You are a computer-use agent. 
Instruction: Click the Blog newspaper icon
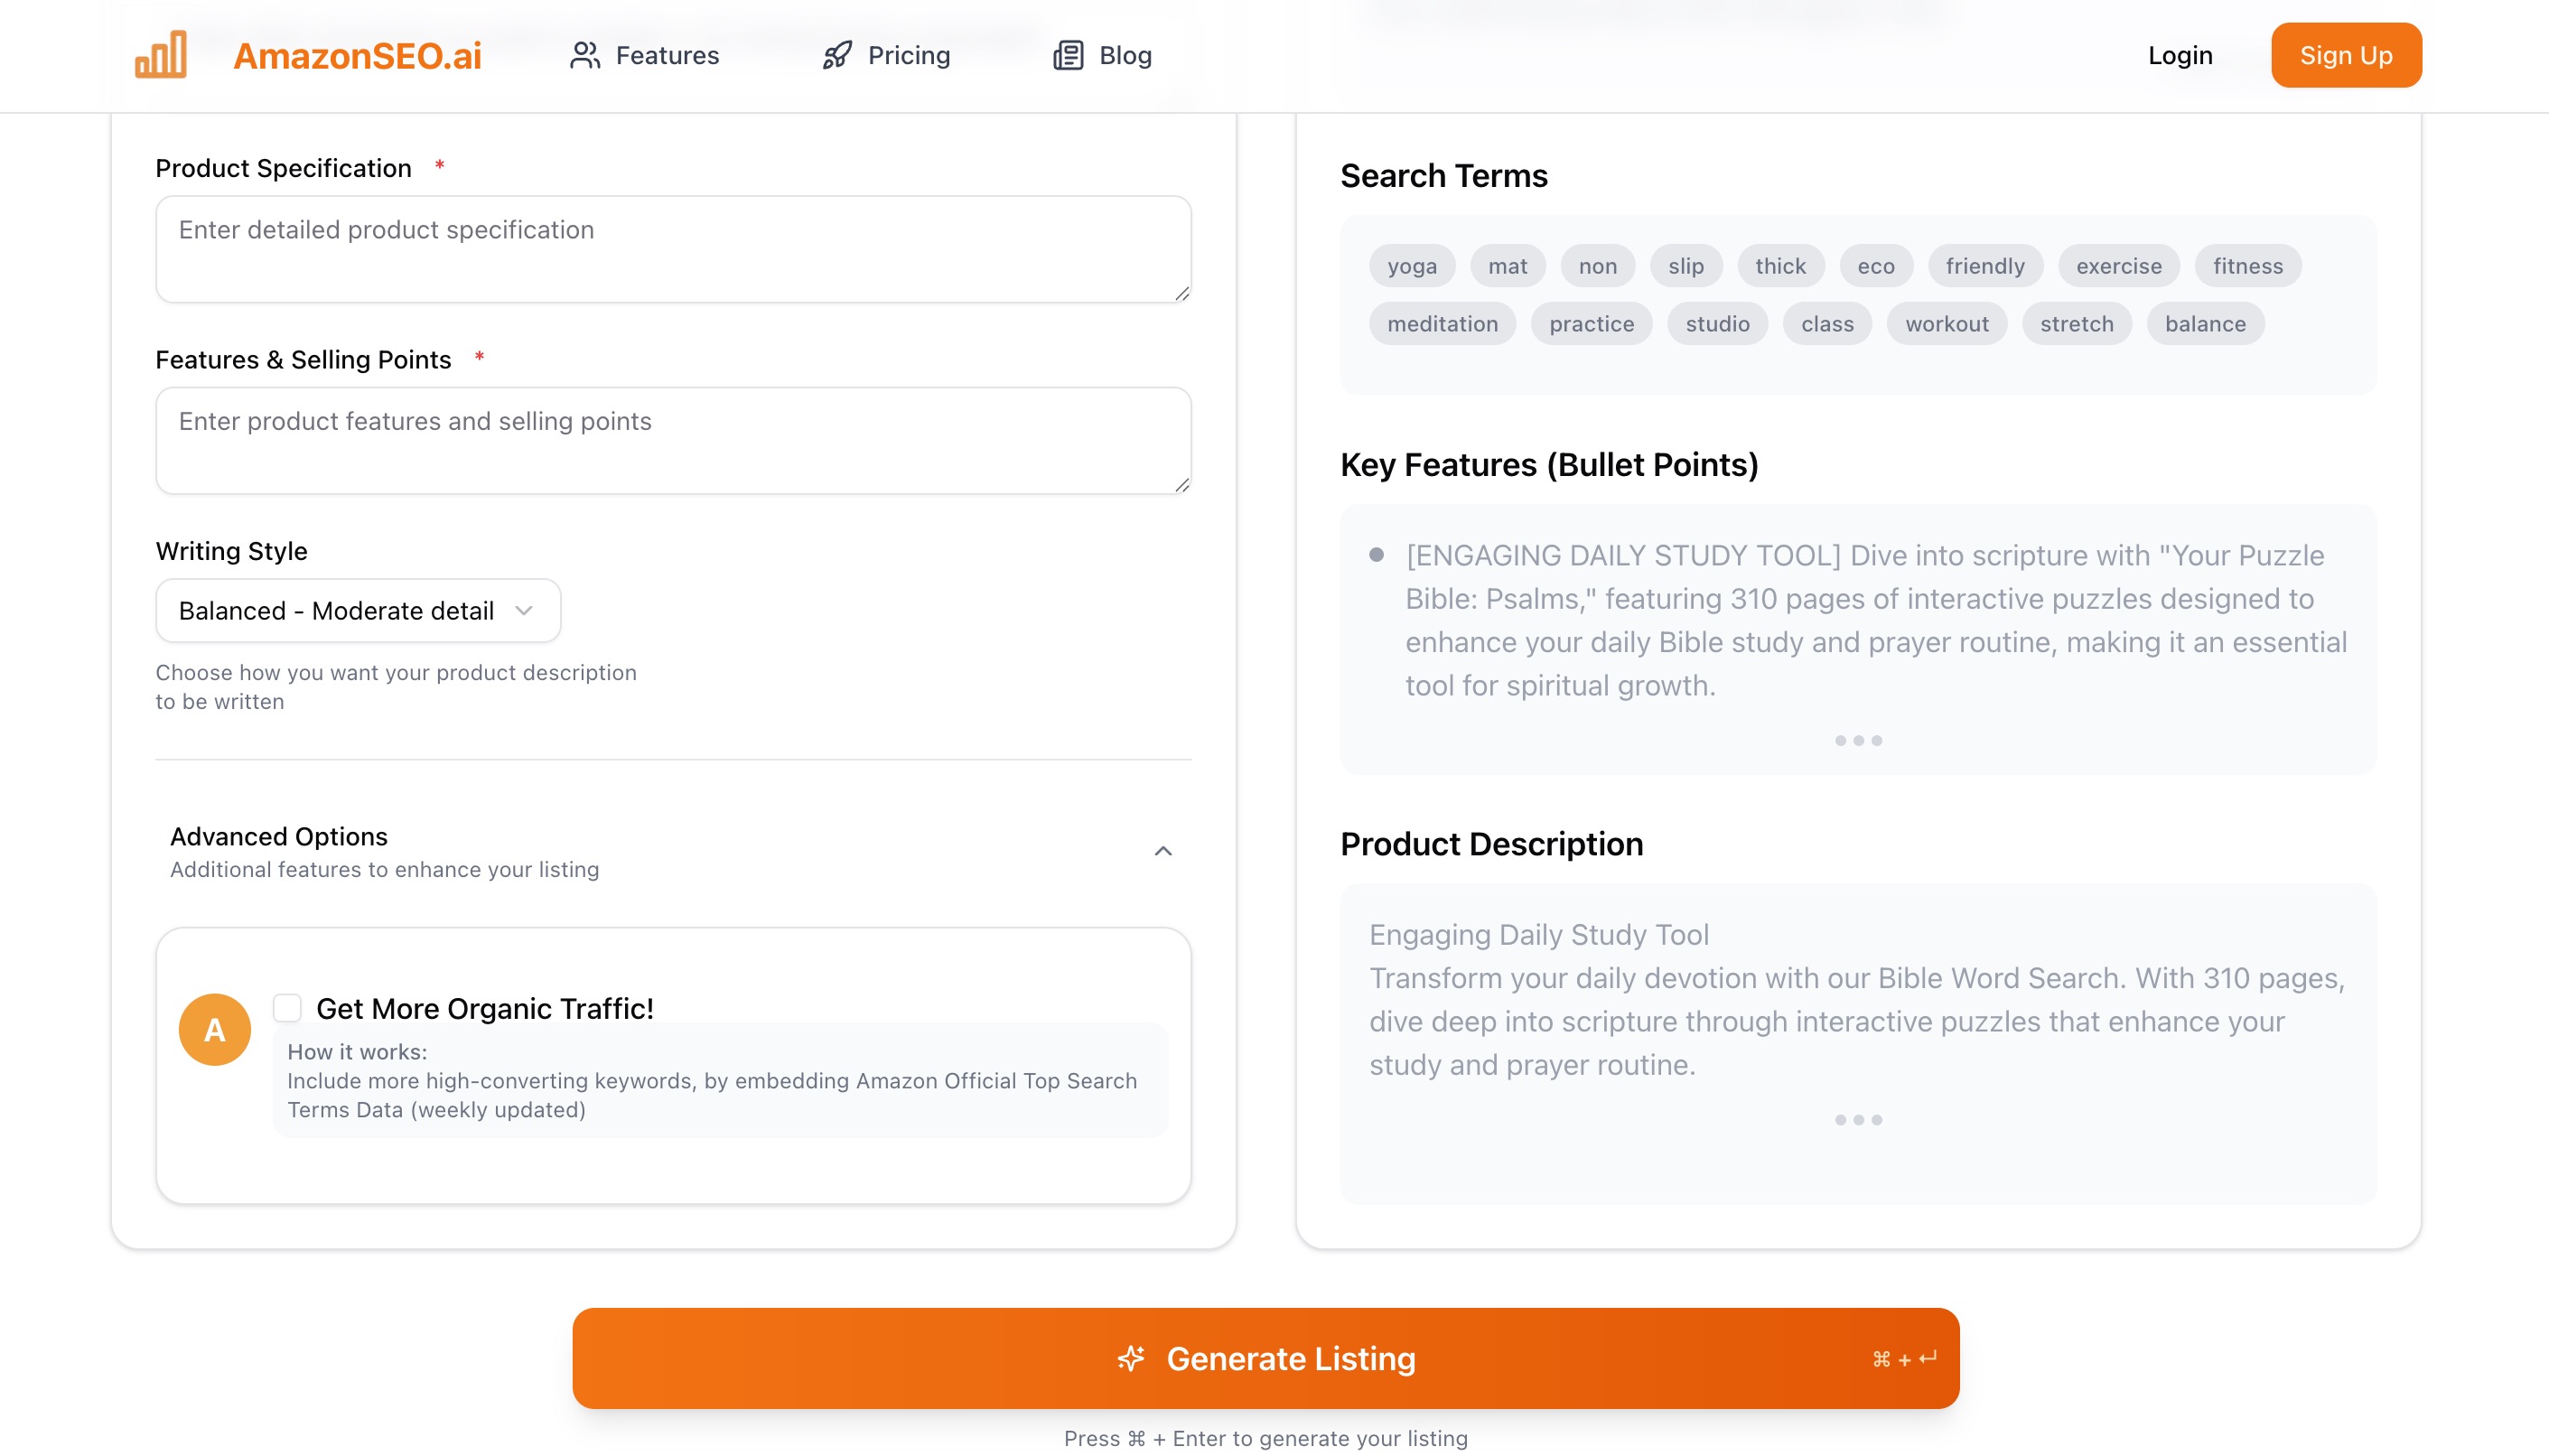tap(1068, 55)
